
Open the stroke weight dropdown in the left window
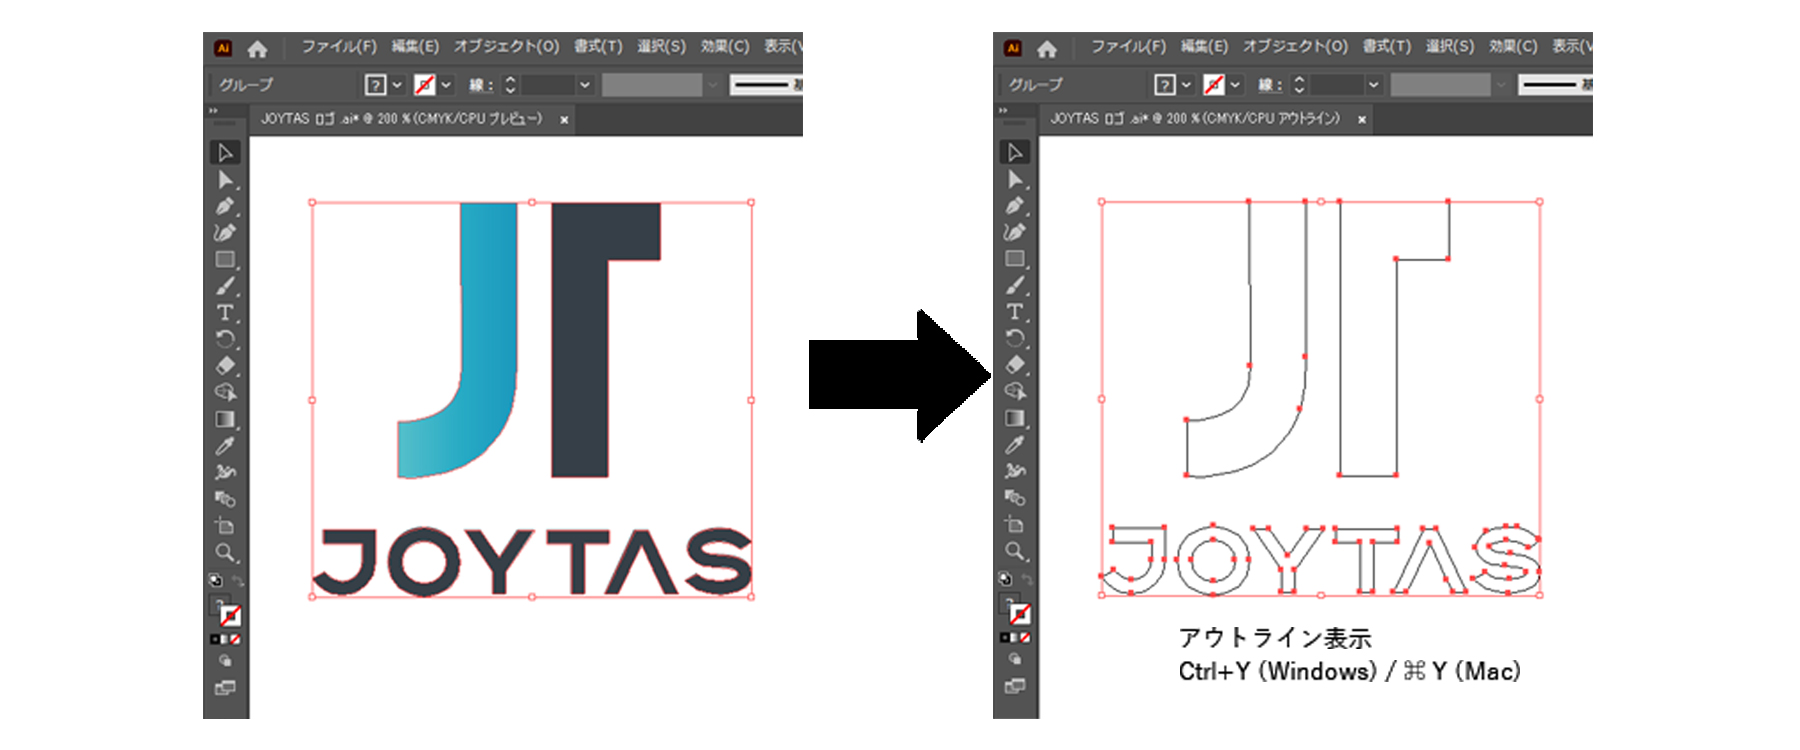point(585,85)
